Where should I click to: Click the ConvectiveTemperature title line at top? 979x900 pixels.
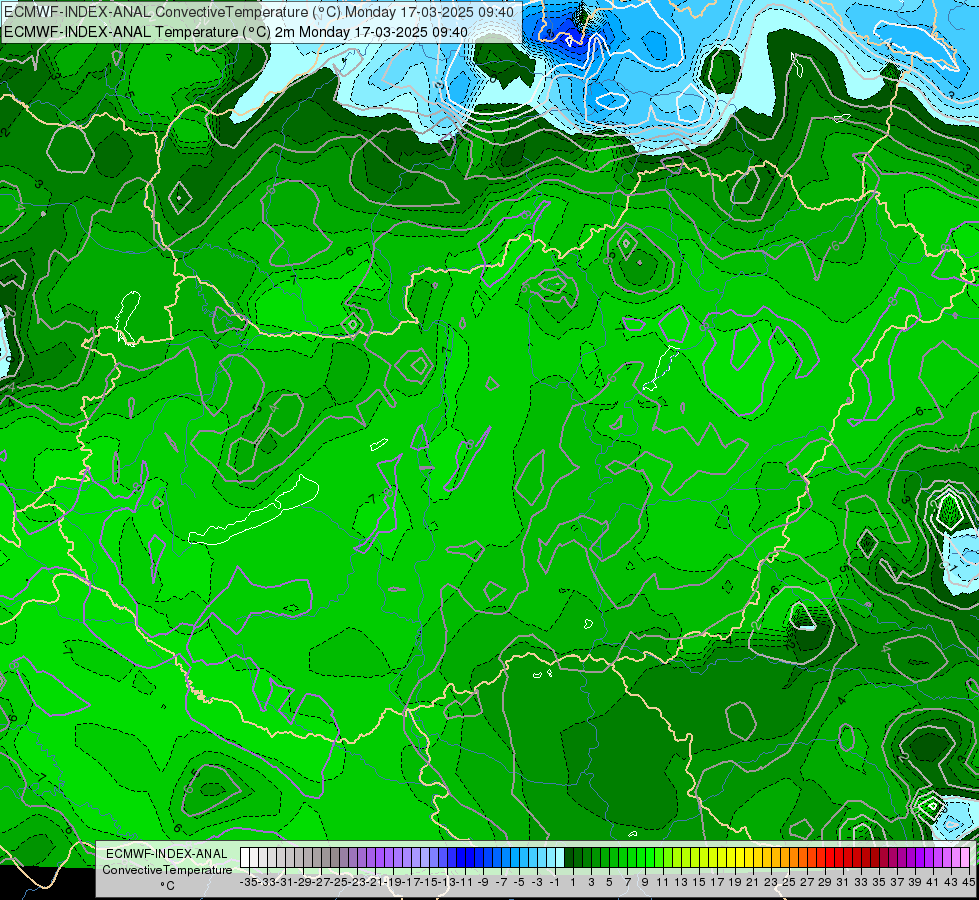coord(259,12)
